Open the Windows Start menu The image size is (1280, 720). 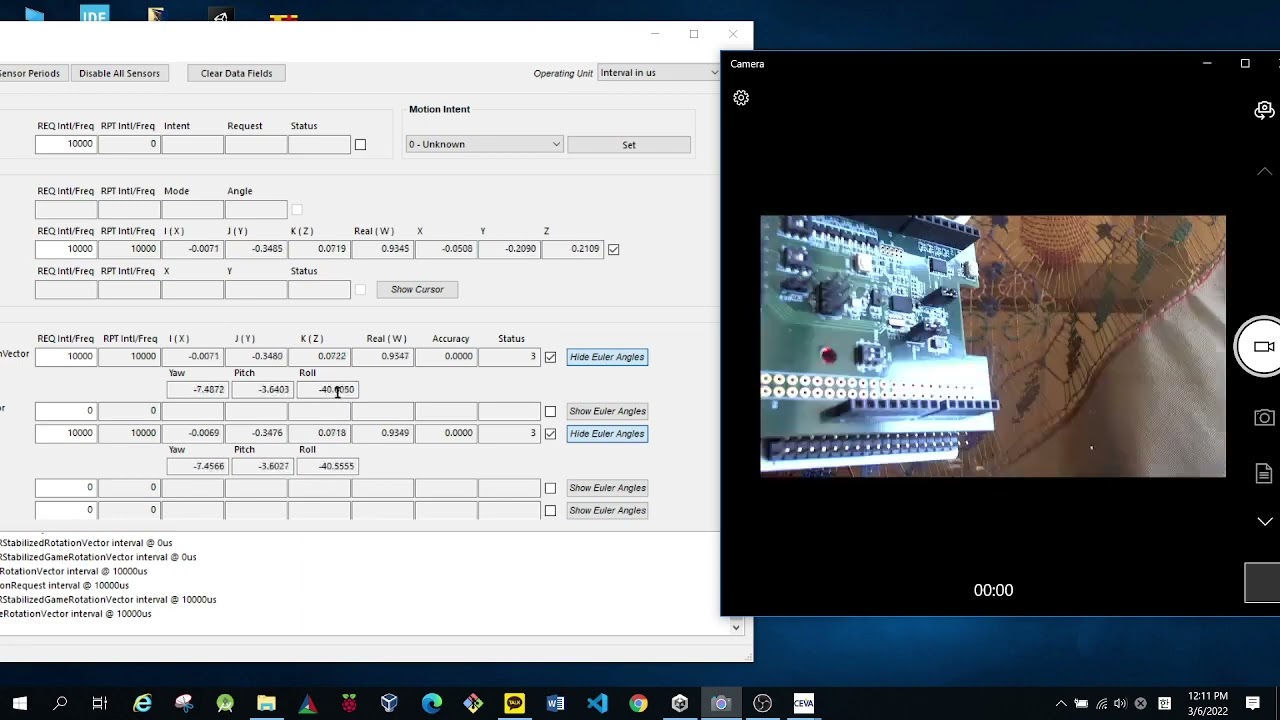[x=20, y=703]
